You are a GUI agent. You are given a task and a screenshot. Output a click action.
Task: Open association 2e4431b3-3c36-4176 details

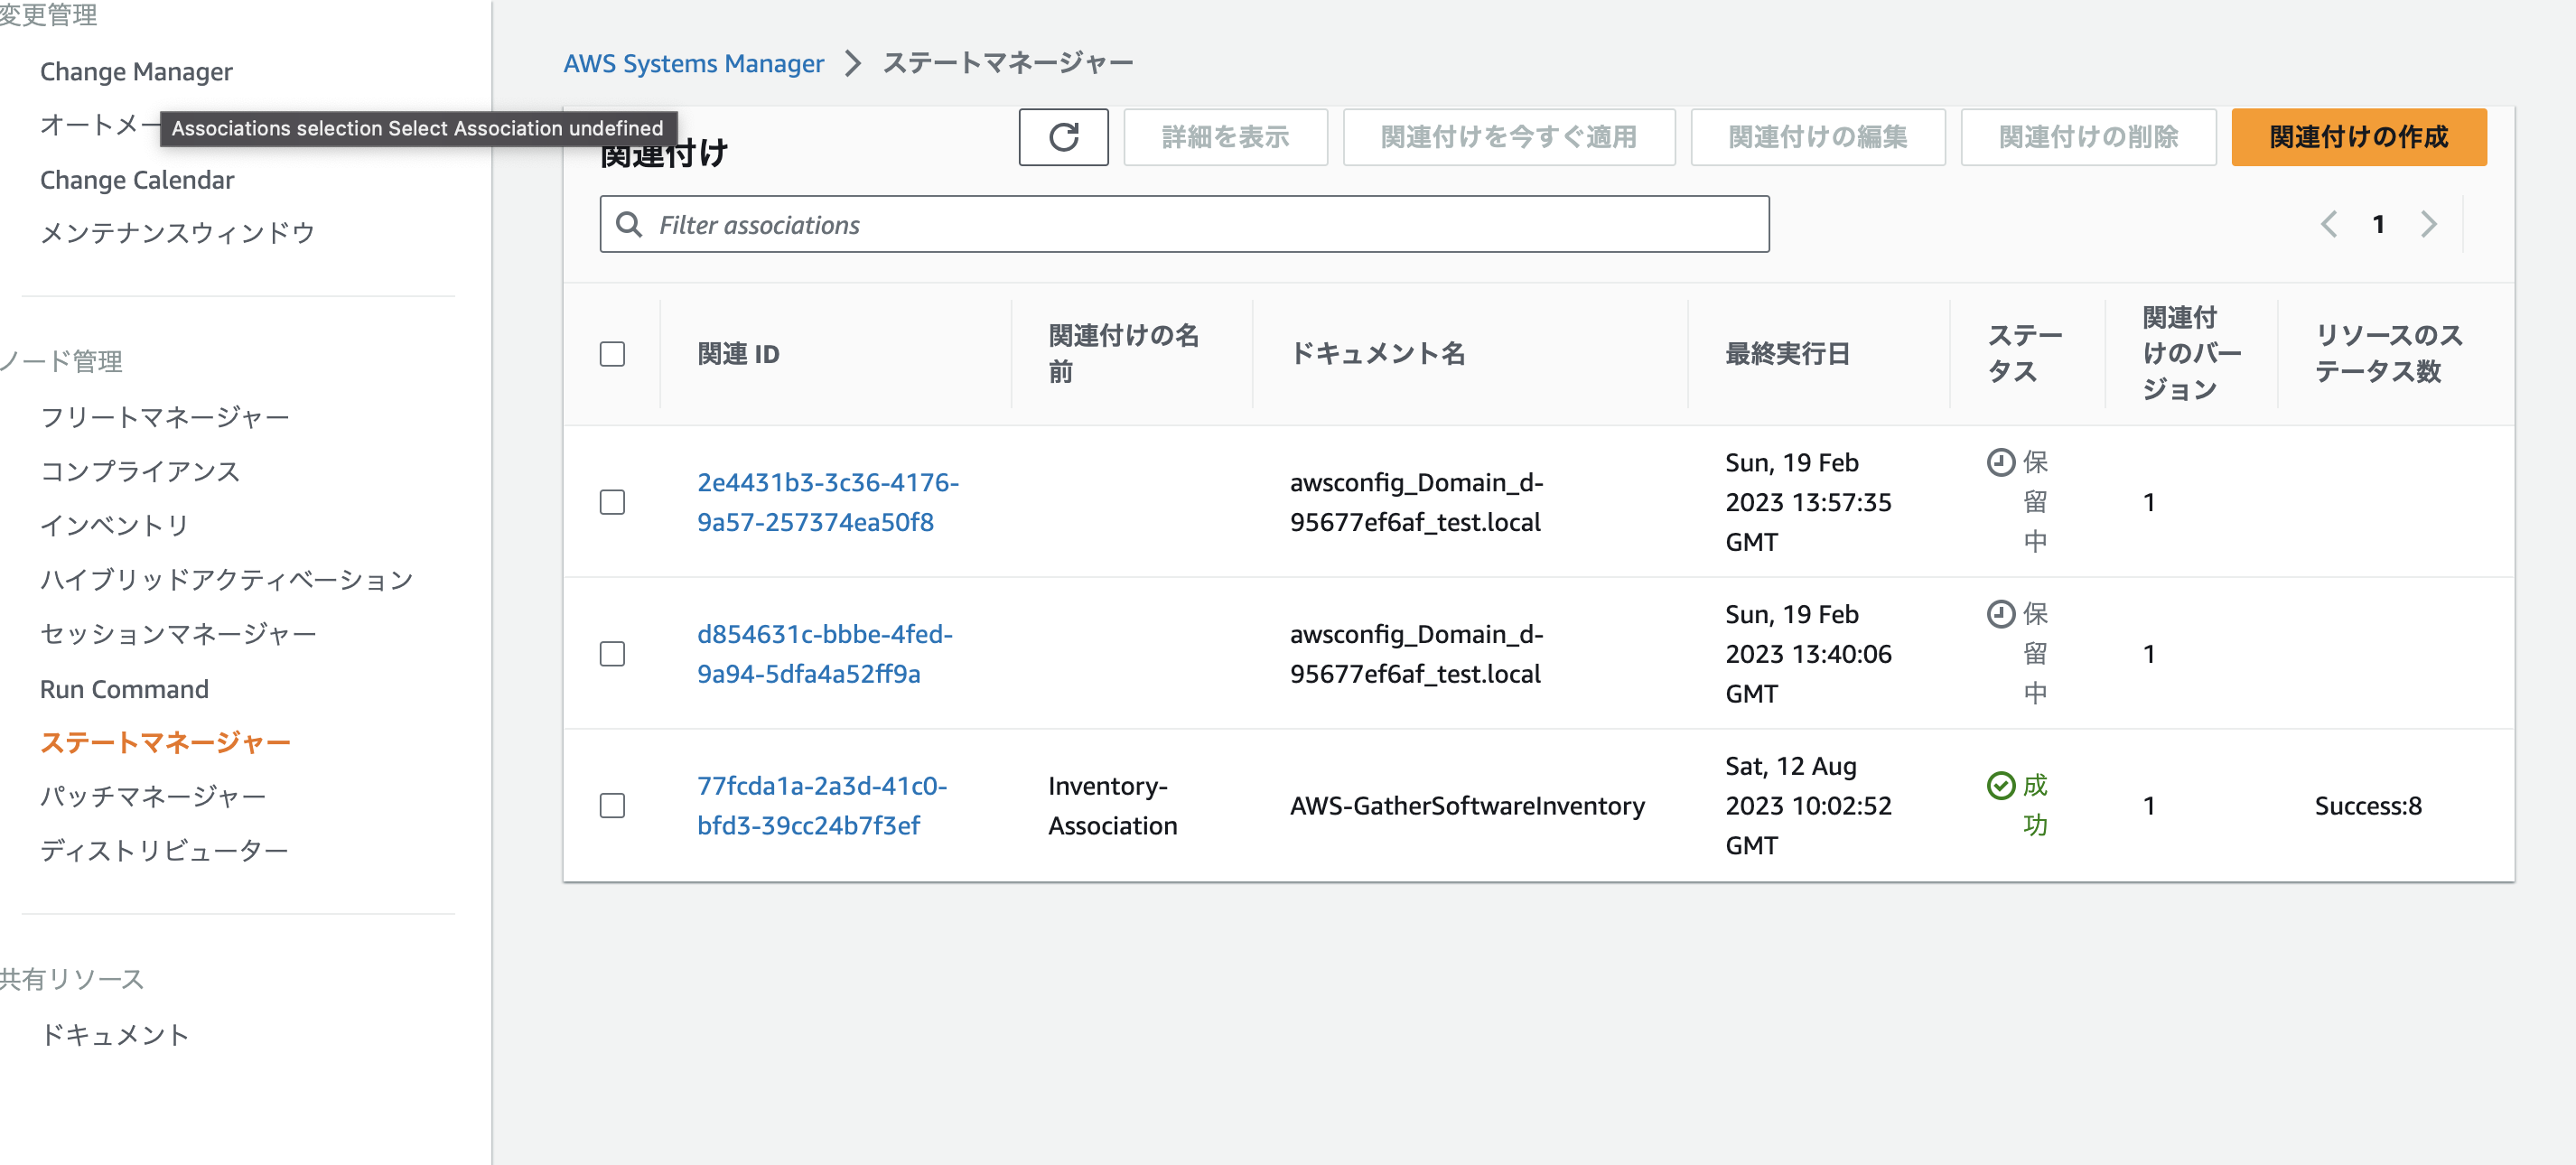827,502
